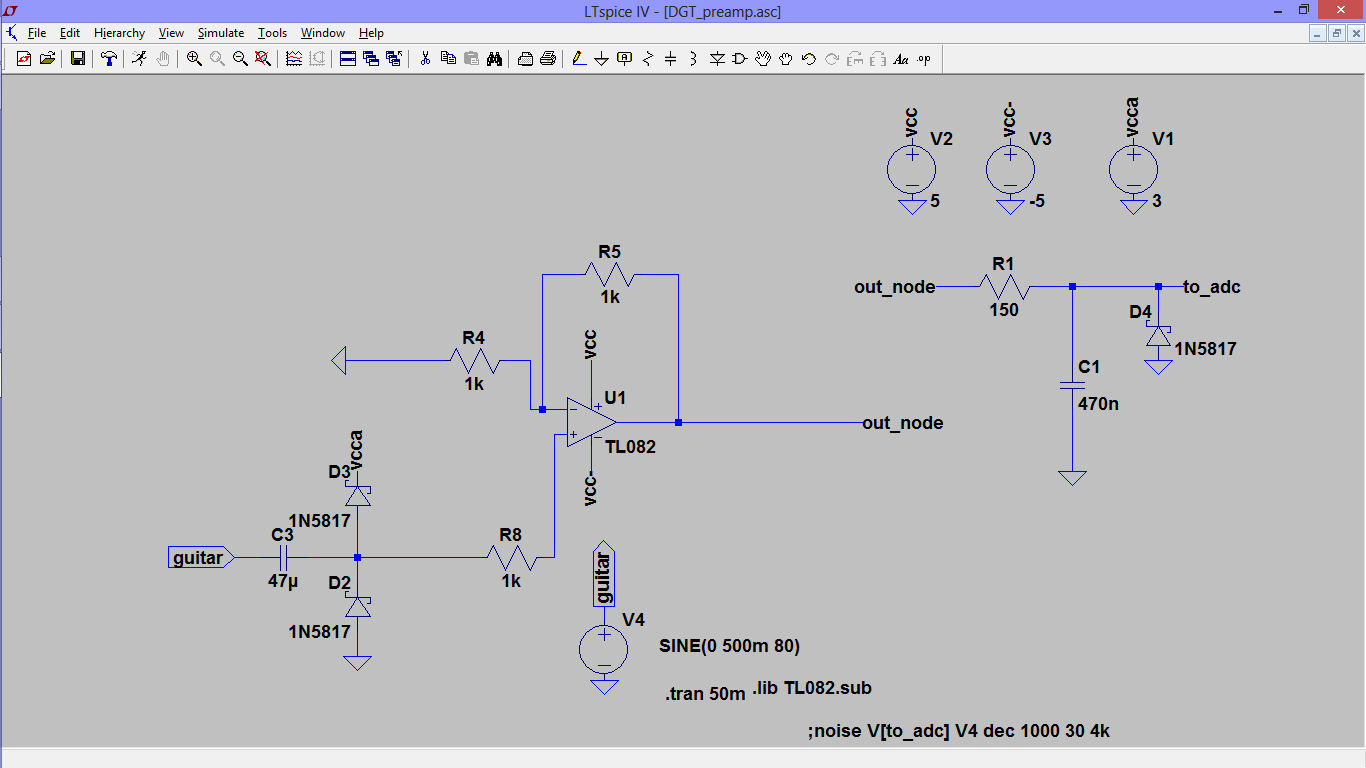Open the Hierarchy menu
Viewport: 1366px width, 768px height.
[119, 33]
